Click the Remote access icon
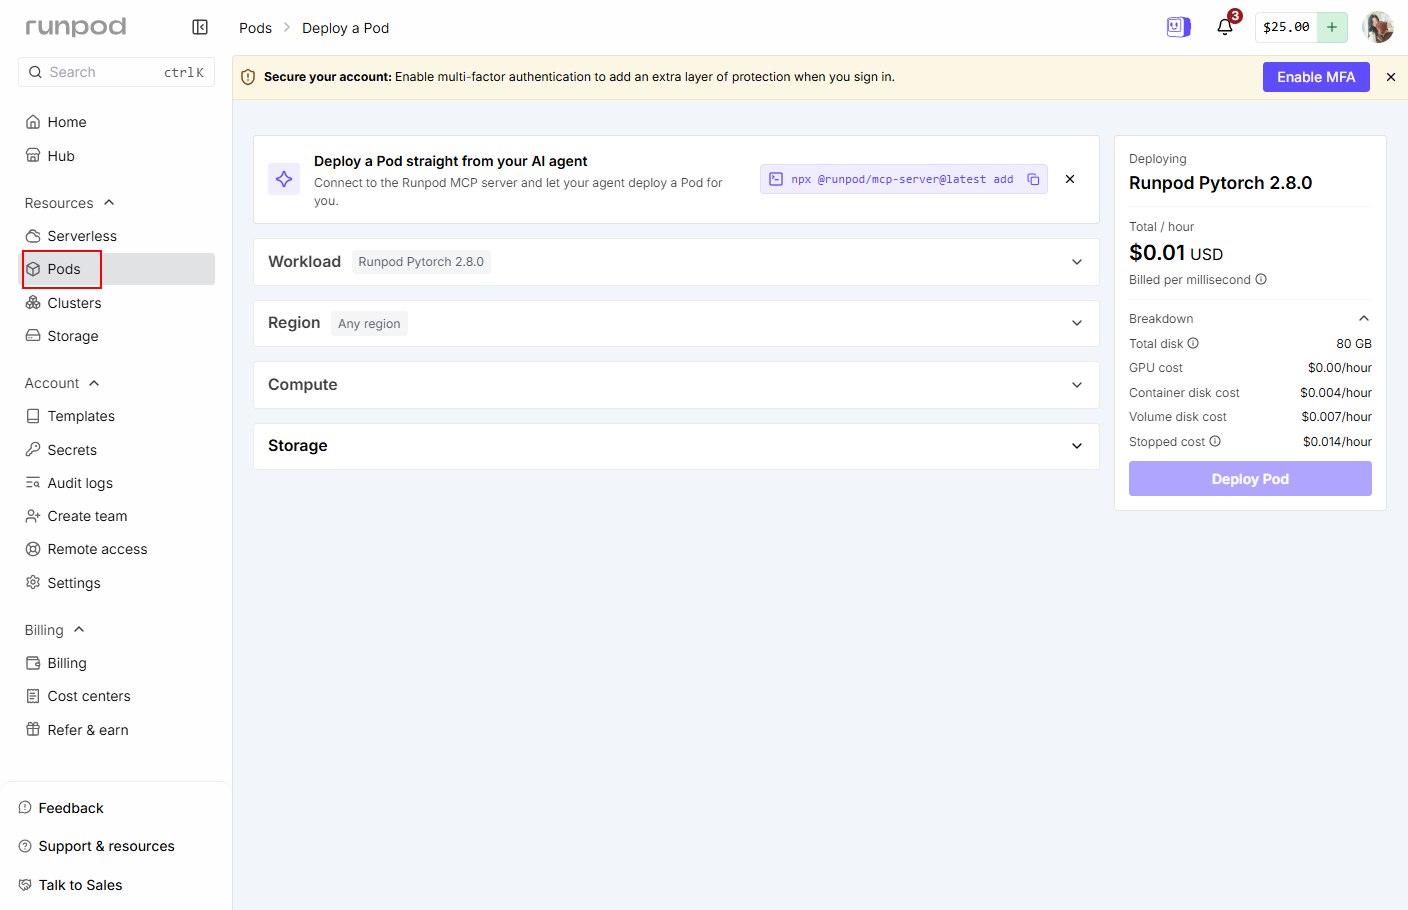The image size is (1408, 910). pyautogui.click(x=33, y=549)
